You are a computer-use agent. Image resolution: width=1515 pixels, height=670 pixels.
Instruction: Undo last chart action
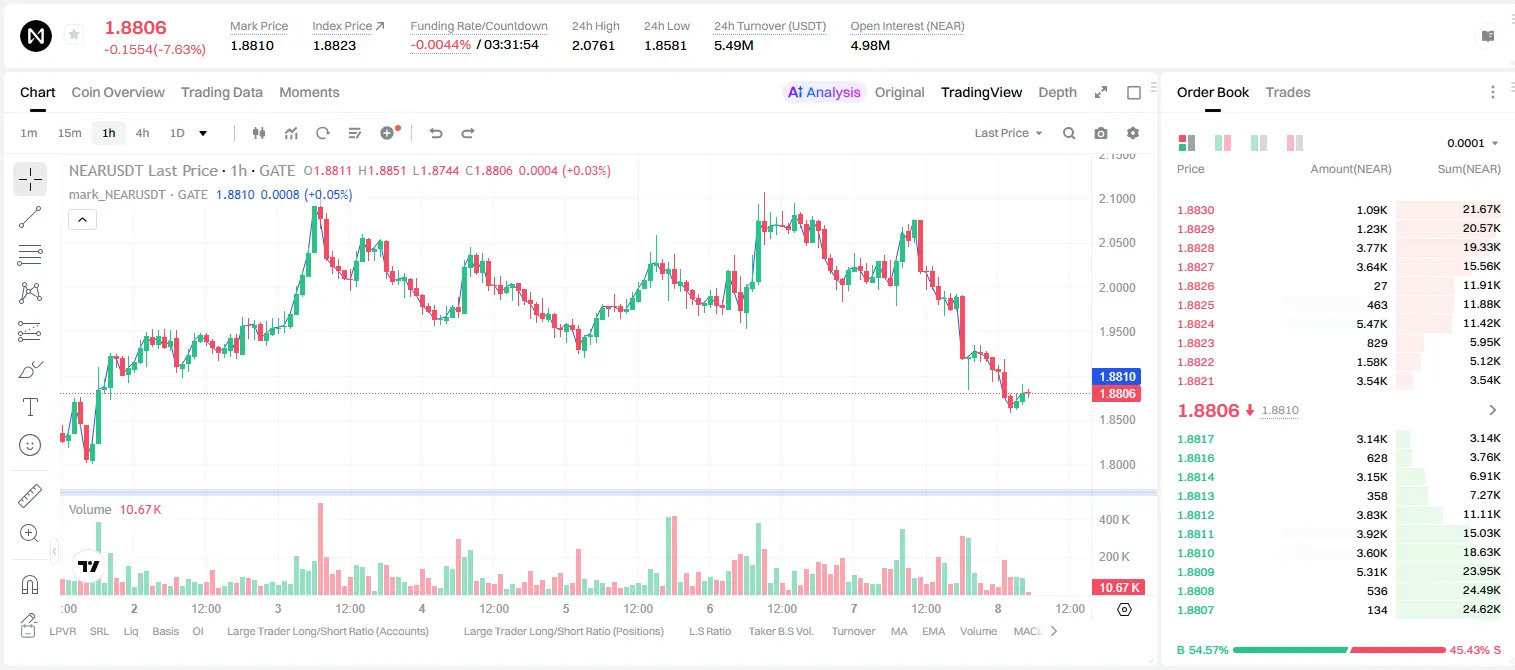pos(435,133)
